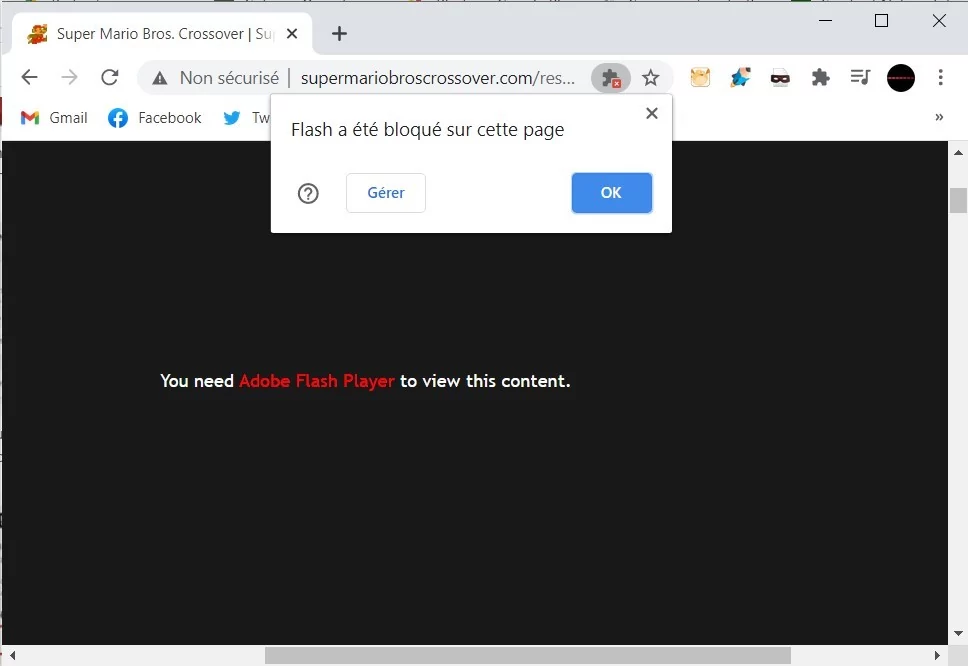Minimize the Chrome window

pyautogui.click(x=825, y=20)
